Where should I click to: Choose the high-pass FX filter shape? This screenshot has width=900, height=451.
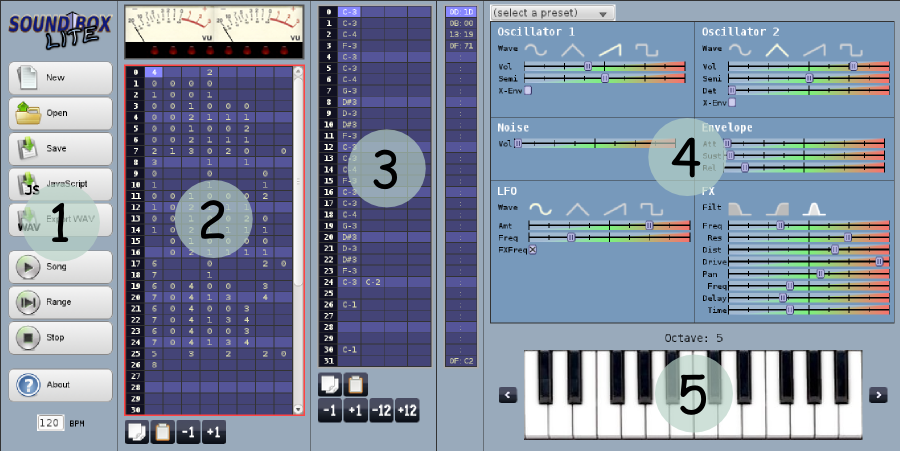pos(777,209)
